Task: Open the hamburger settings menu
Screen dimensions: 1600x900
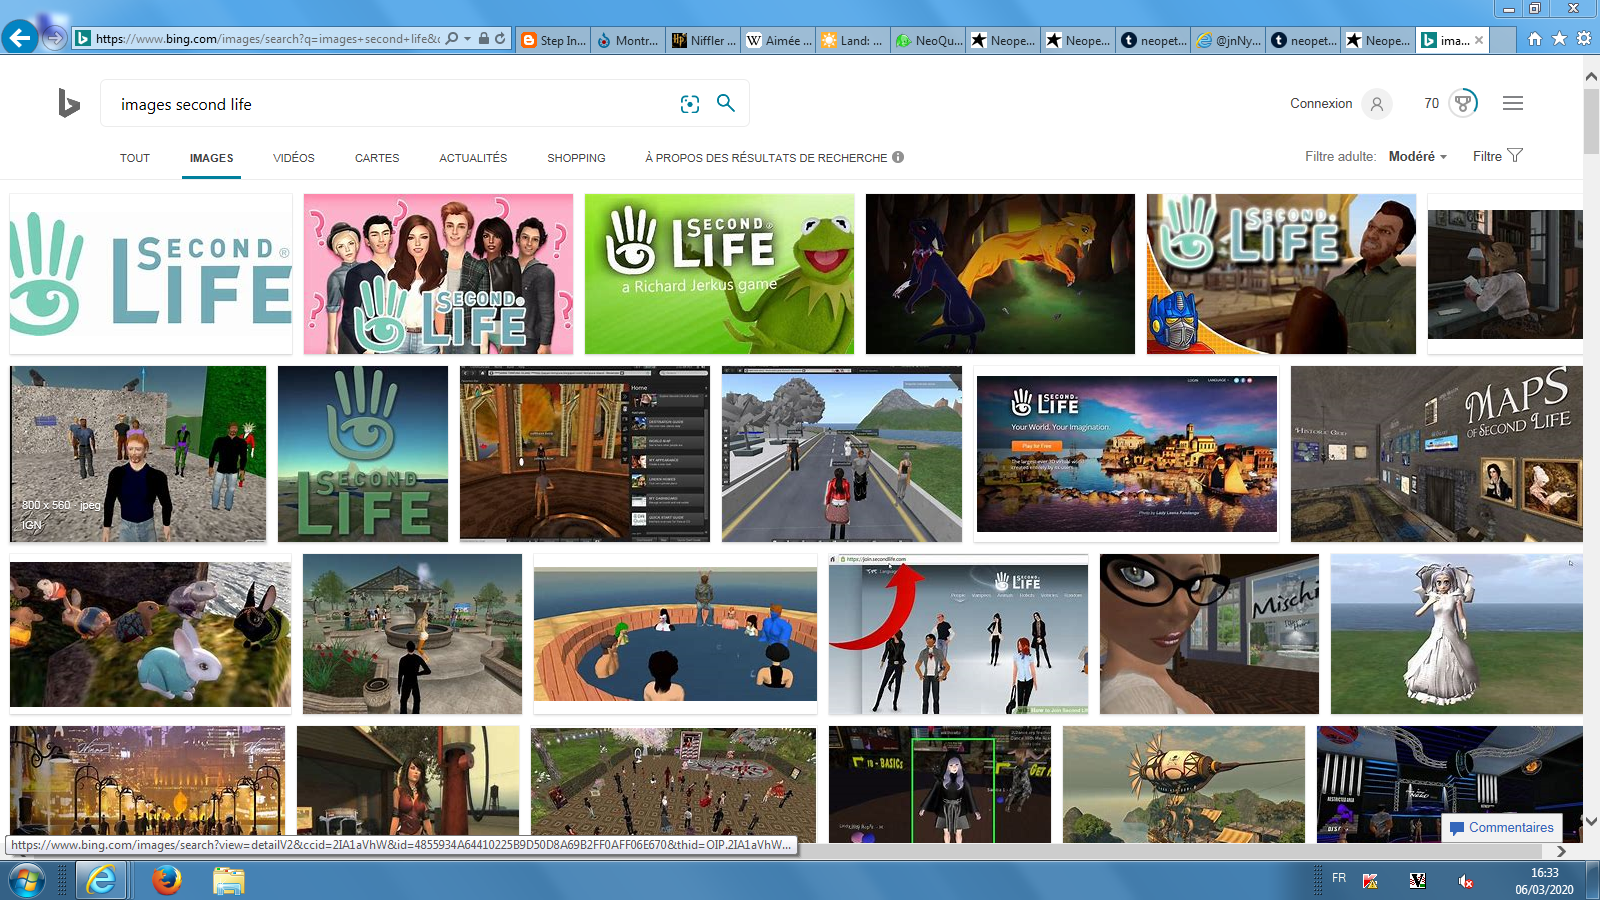Action: click(x=1513, y=103)
